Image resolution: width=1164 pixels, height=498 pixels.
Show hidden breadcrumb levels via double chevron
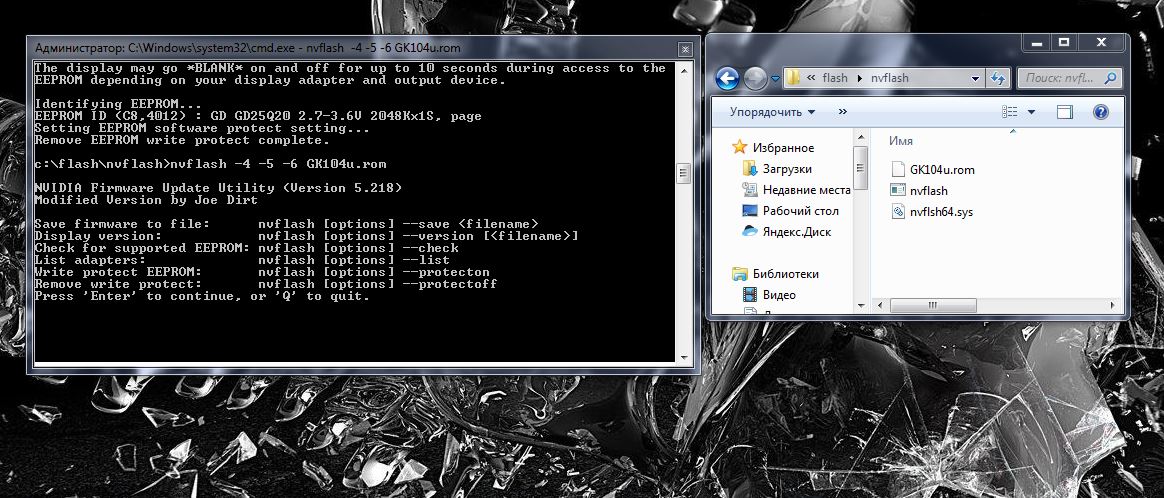coord(811,78)
